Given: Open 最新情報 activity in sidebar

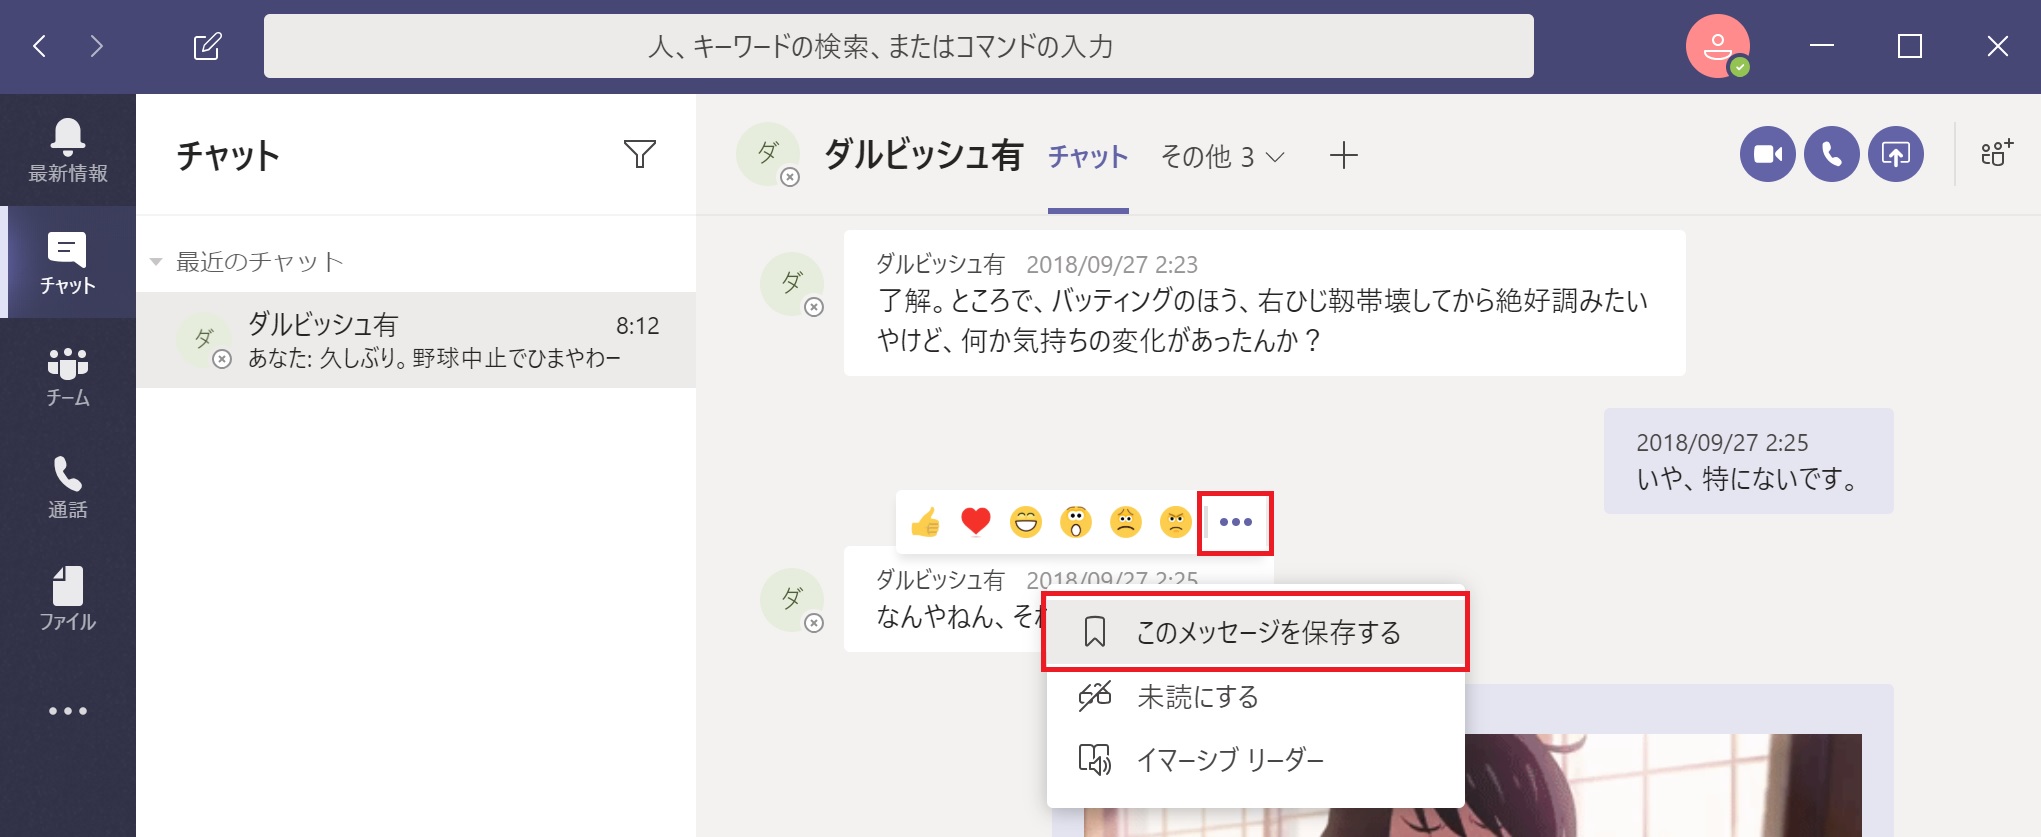Looking at the screenshot, I should click(x=68, y=150).
